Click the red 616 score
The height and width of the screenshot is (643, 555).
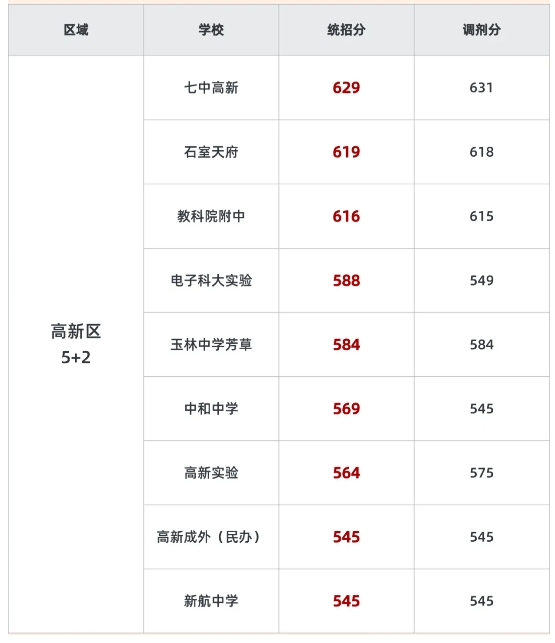(346, 216)
